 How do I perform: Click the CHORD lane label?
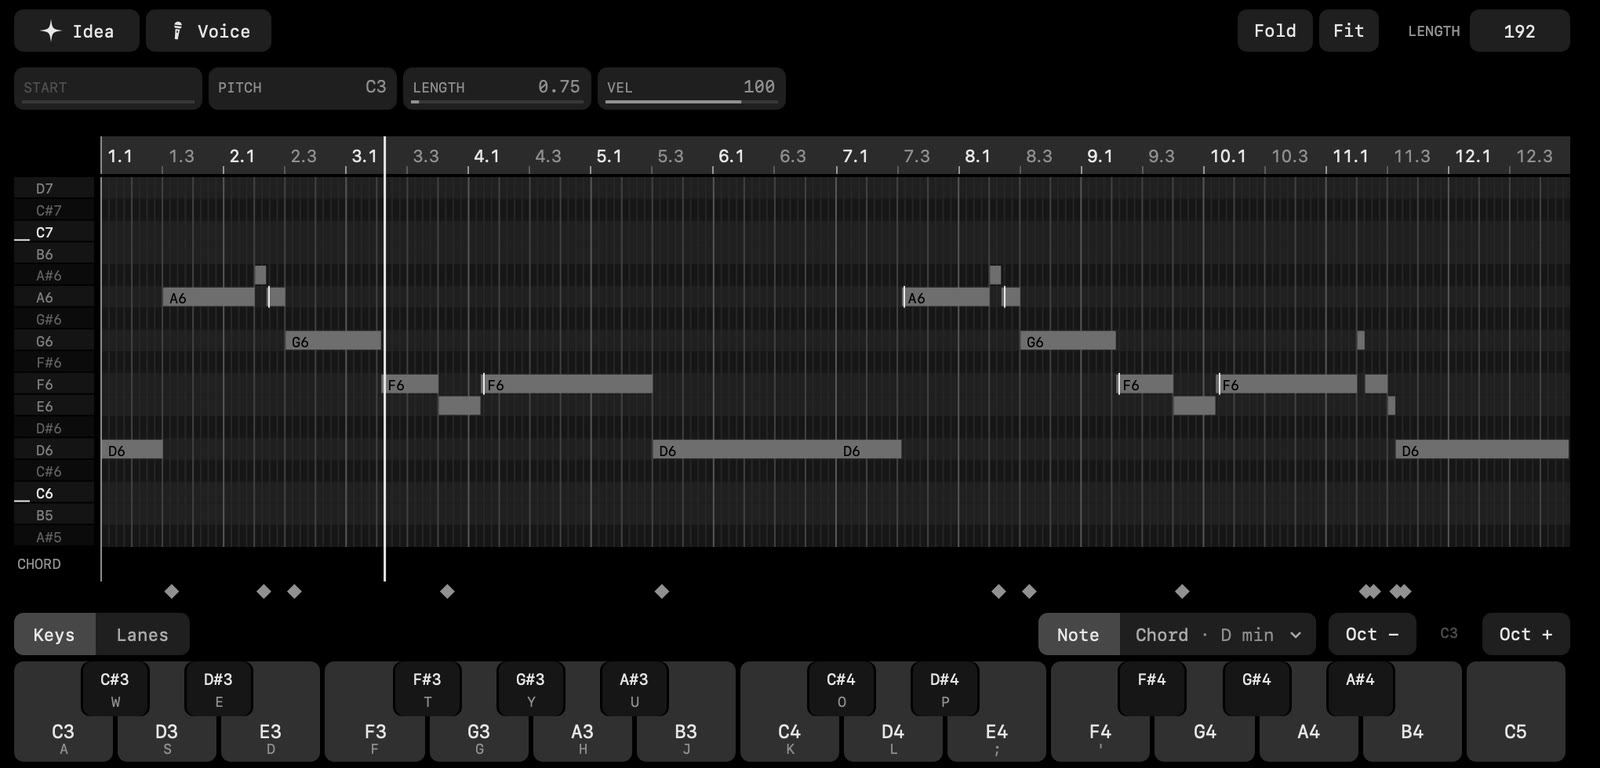[x=39, y=564]
